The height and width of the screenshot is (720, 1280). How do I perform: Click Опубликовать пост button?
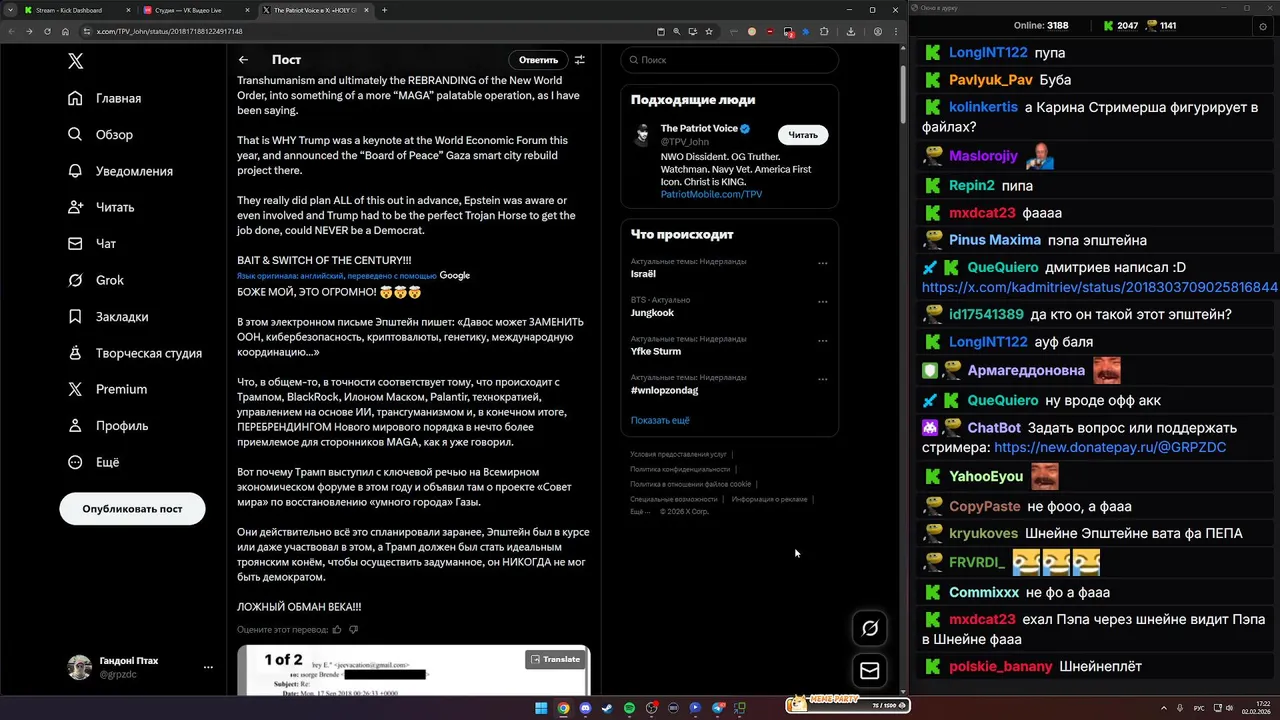(132, 509)
